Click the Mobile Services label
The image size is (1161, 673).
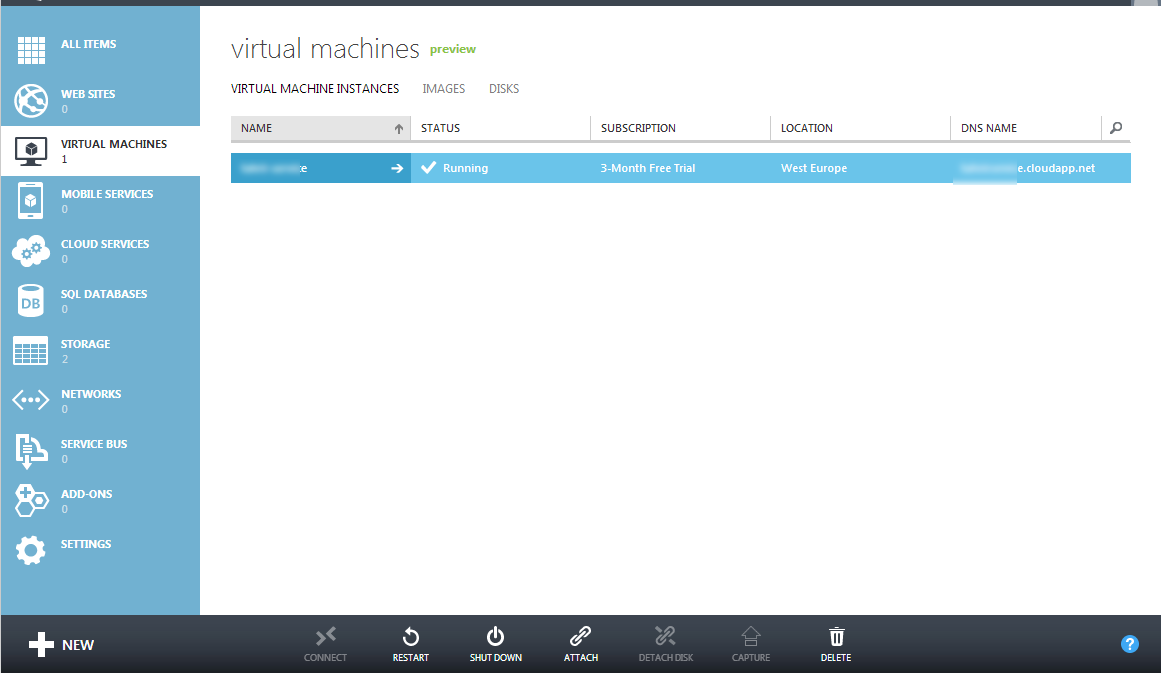point(107,194)
